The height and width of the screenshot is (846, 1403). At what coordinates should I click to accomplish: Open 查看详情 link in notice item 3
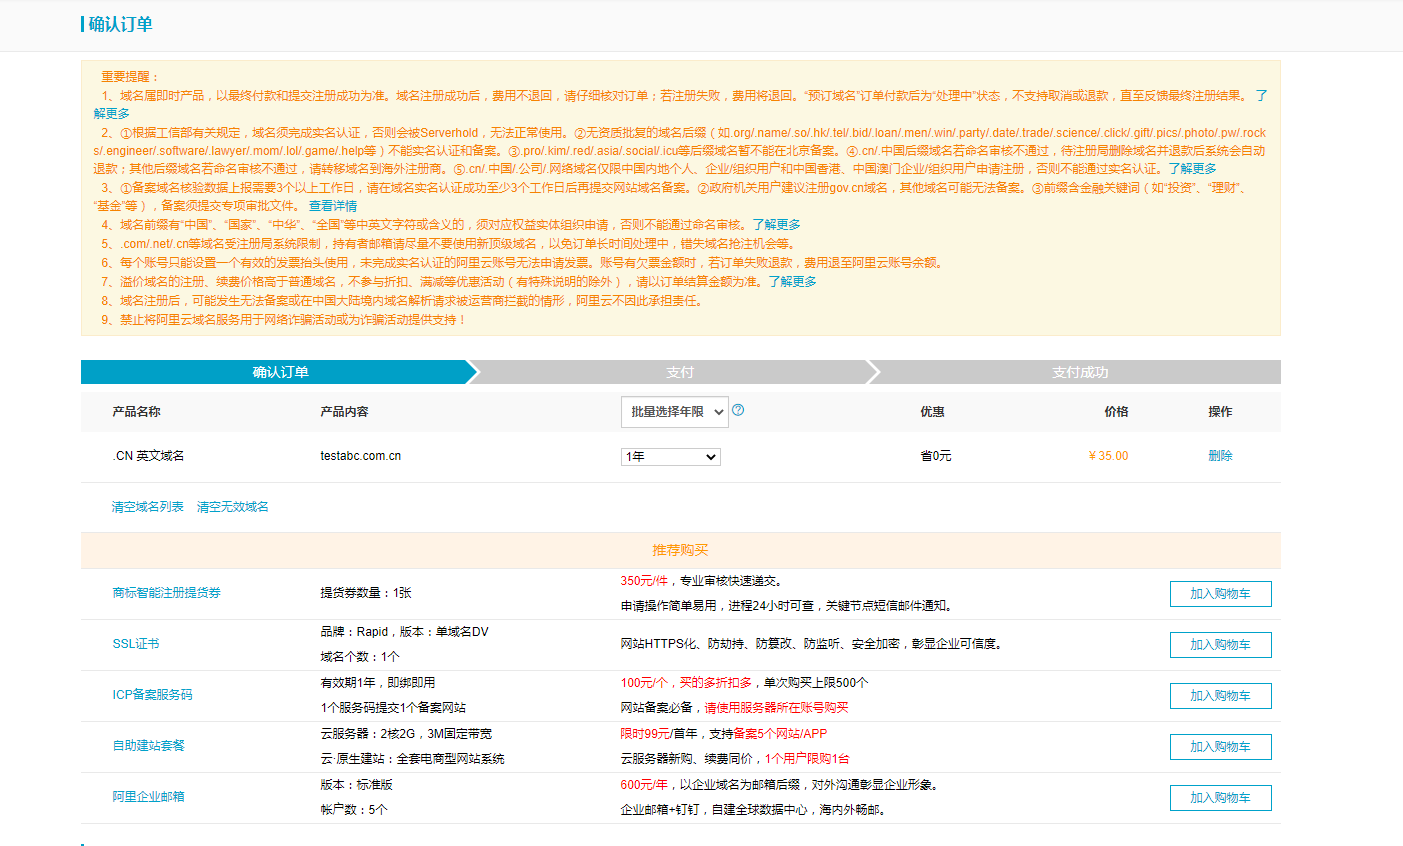[333, 206]
